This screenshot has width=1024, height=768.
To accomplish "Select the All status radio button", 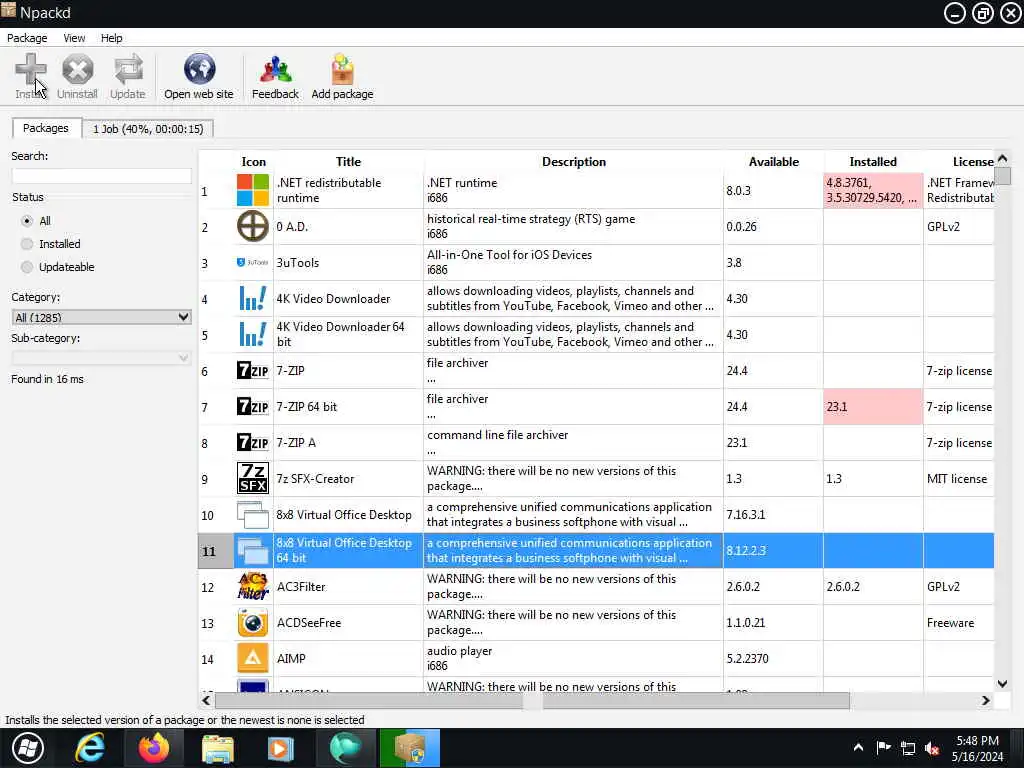I will [x=27, y=221].
